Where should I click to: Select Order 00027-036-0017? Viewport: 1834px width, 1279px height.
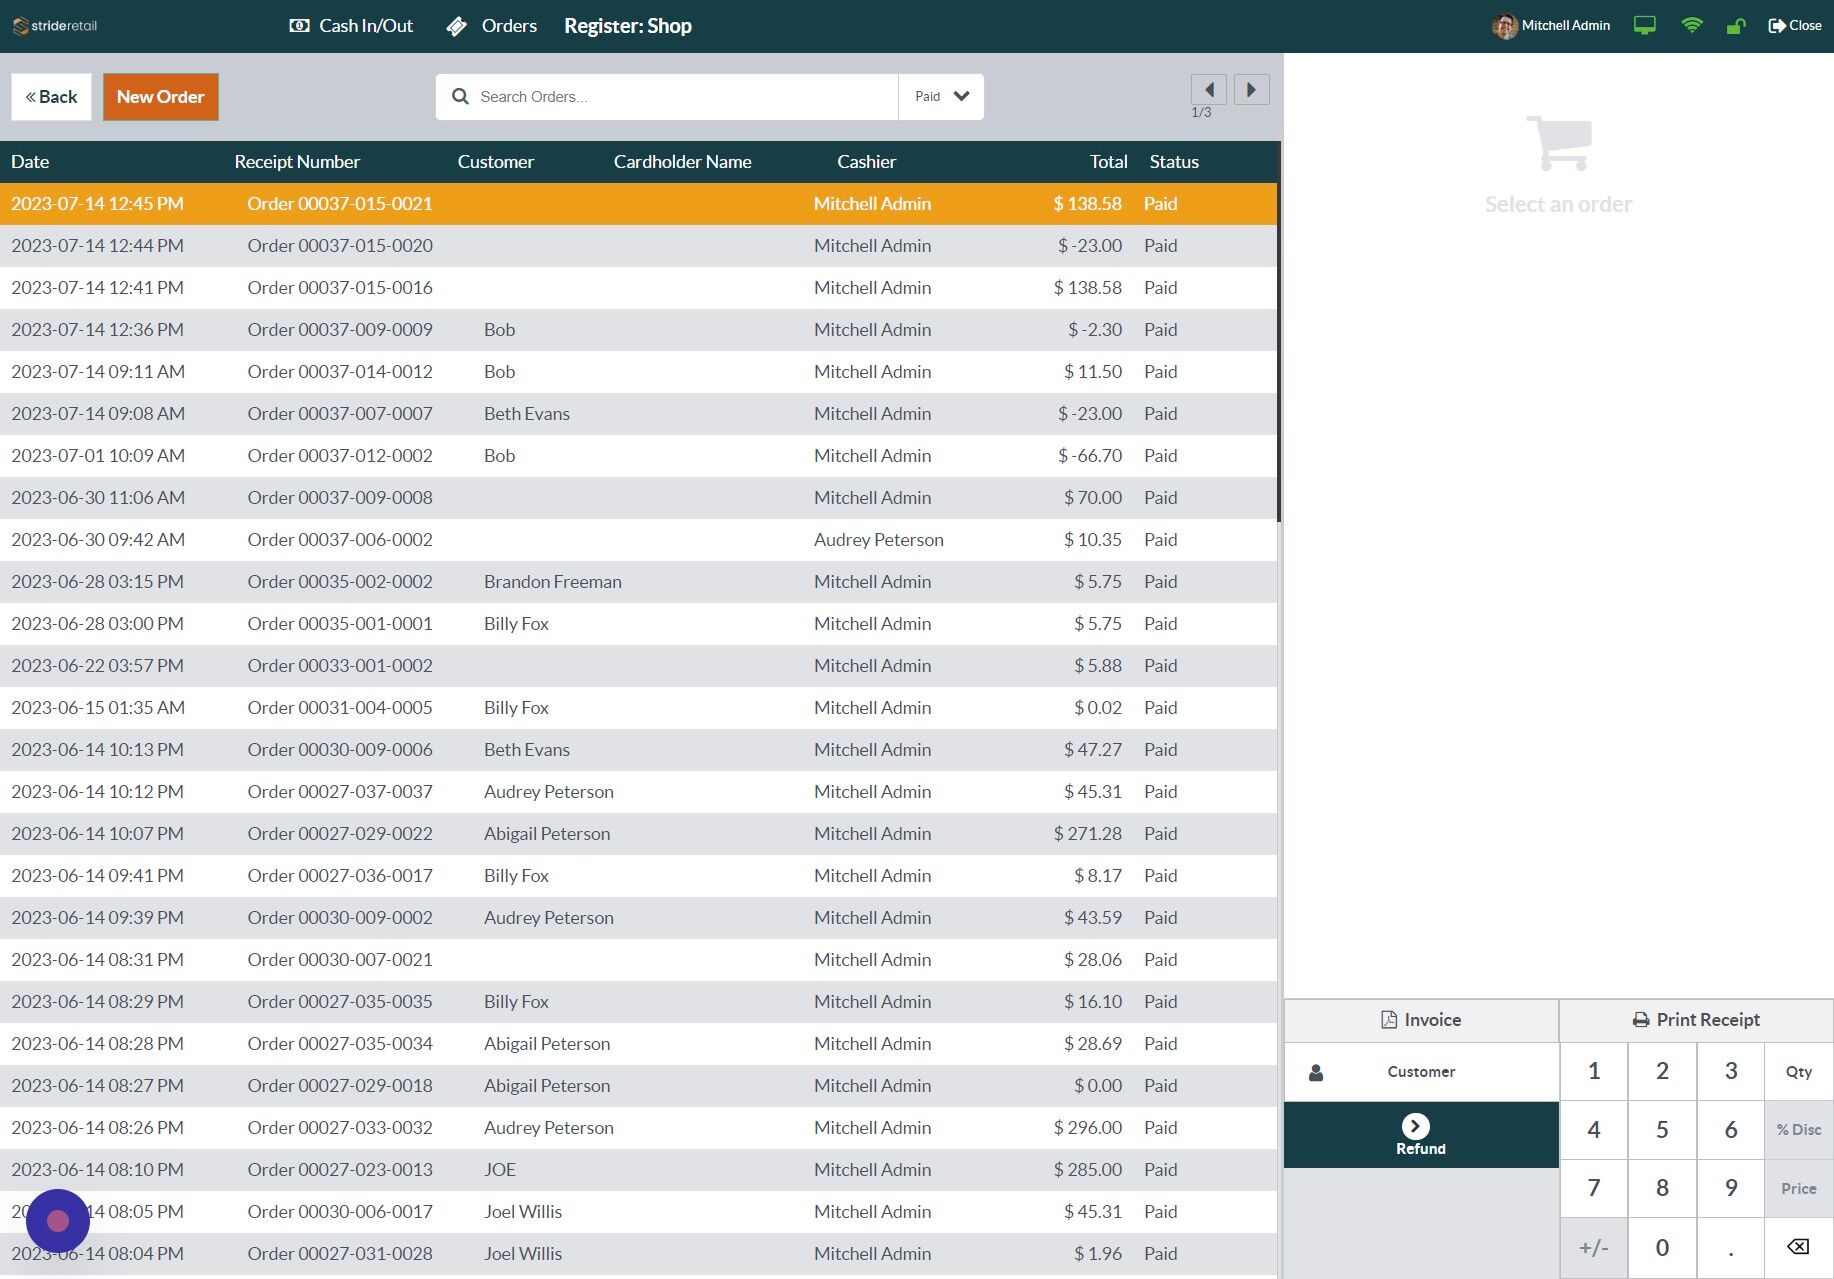click(x=638, y=876)
